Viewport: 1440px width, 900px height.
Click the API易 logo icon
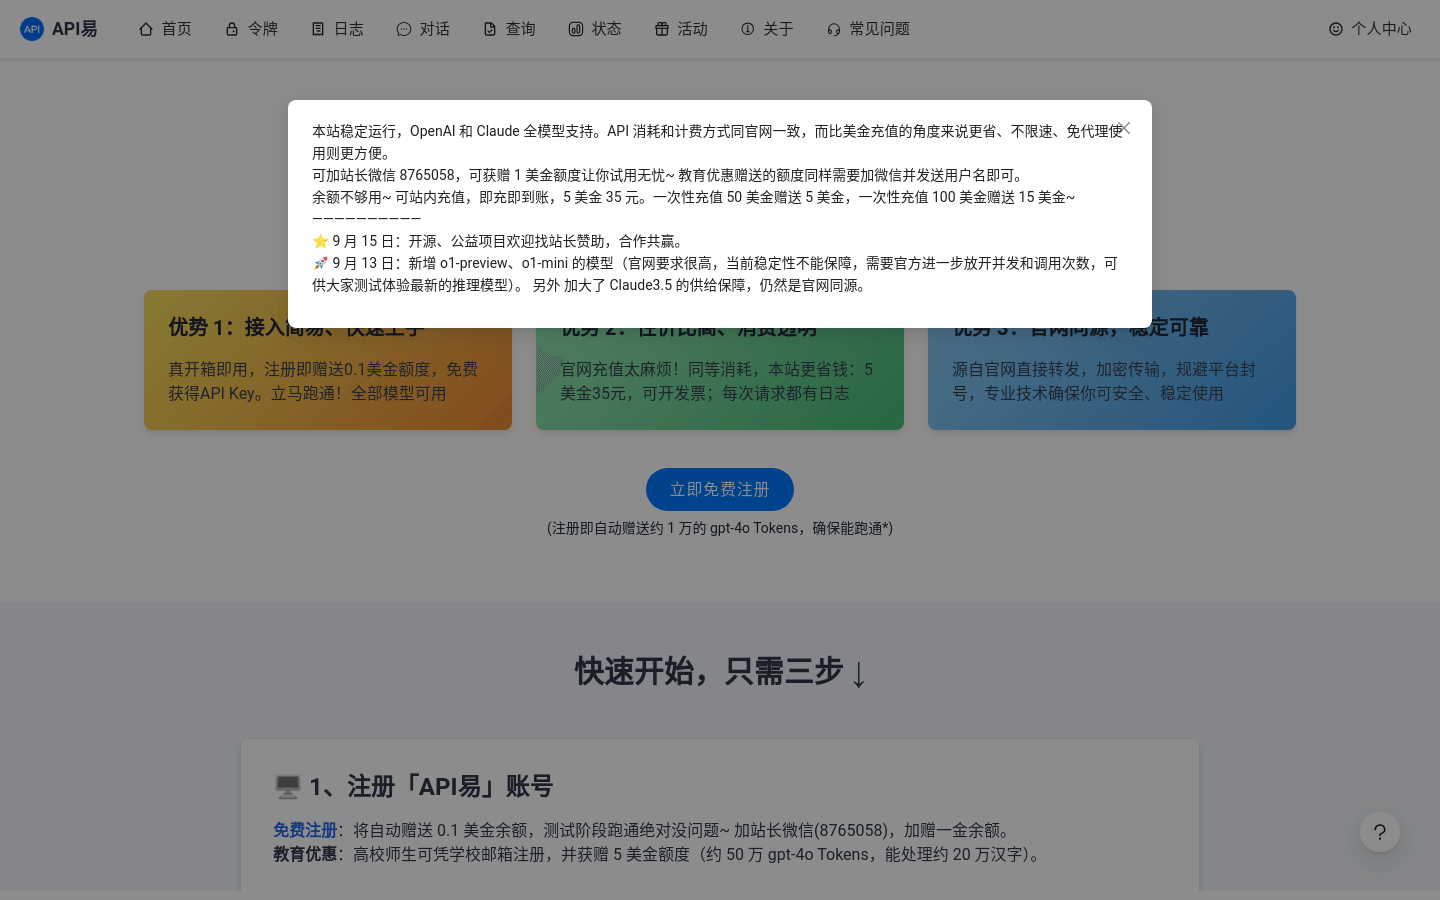point(32,29)
